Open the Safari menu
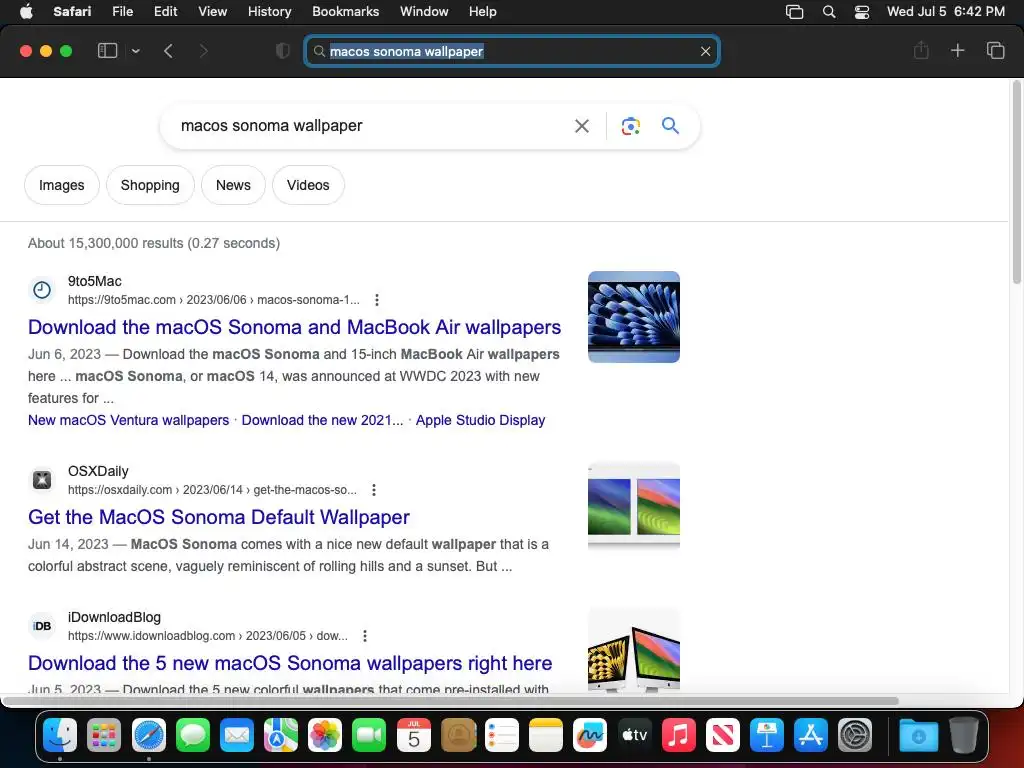 [x=72, y=12]
